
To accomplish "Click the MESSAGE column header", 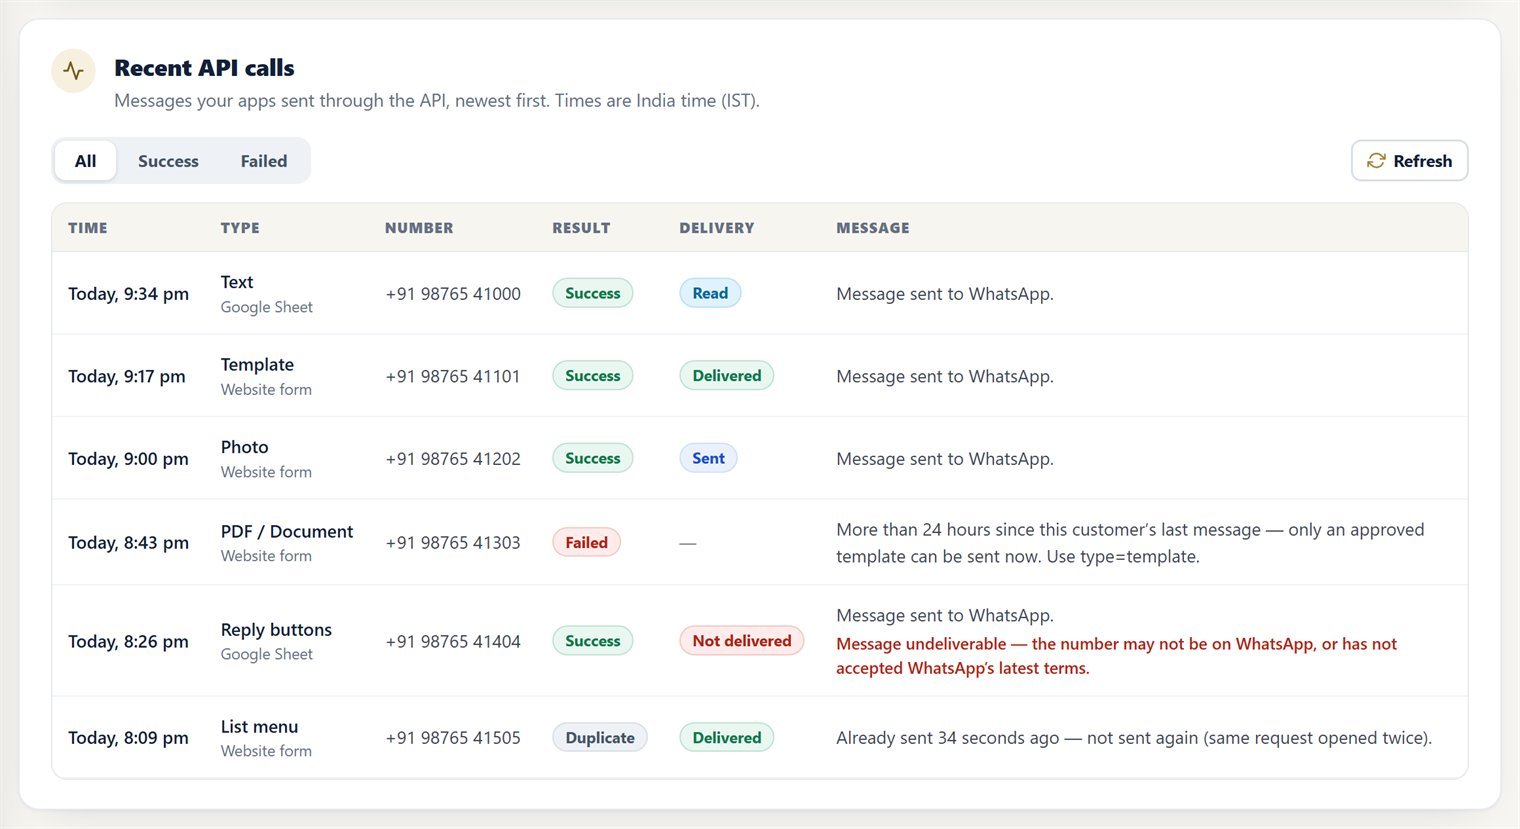I will pos(873,228).
